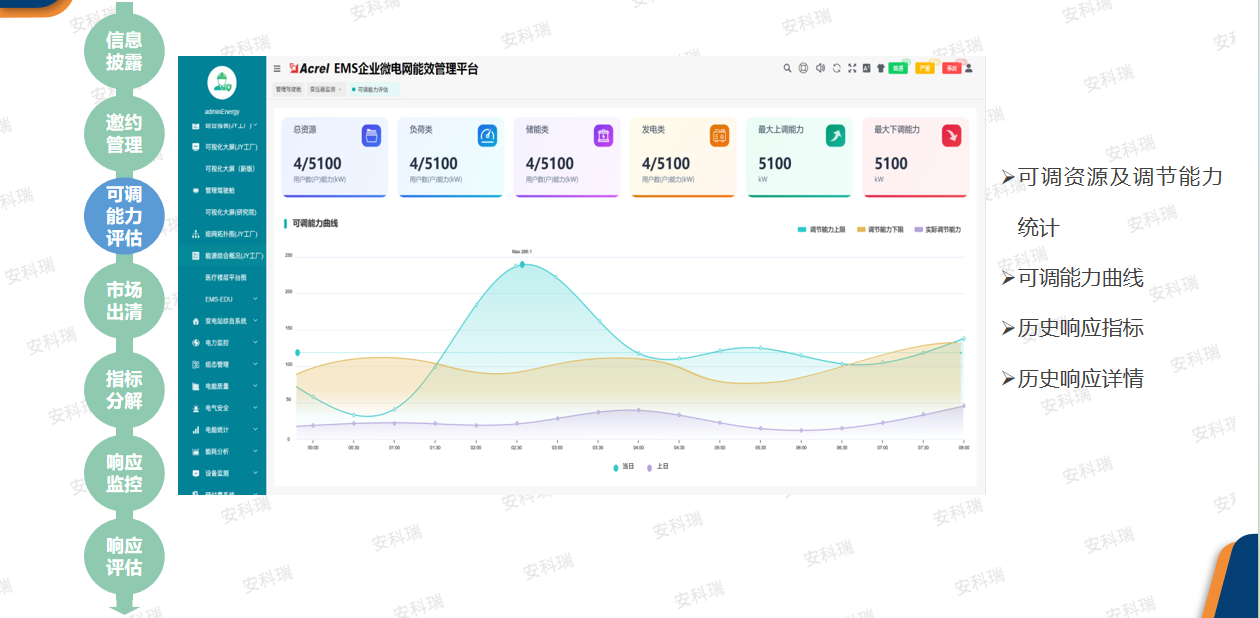Click the language switch icon
The width and height of the screenshot is (1260, 618).
point(866,68)
